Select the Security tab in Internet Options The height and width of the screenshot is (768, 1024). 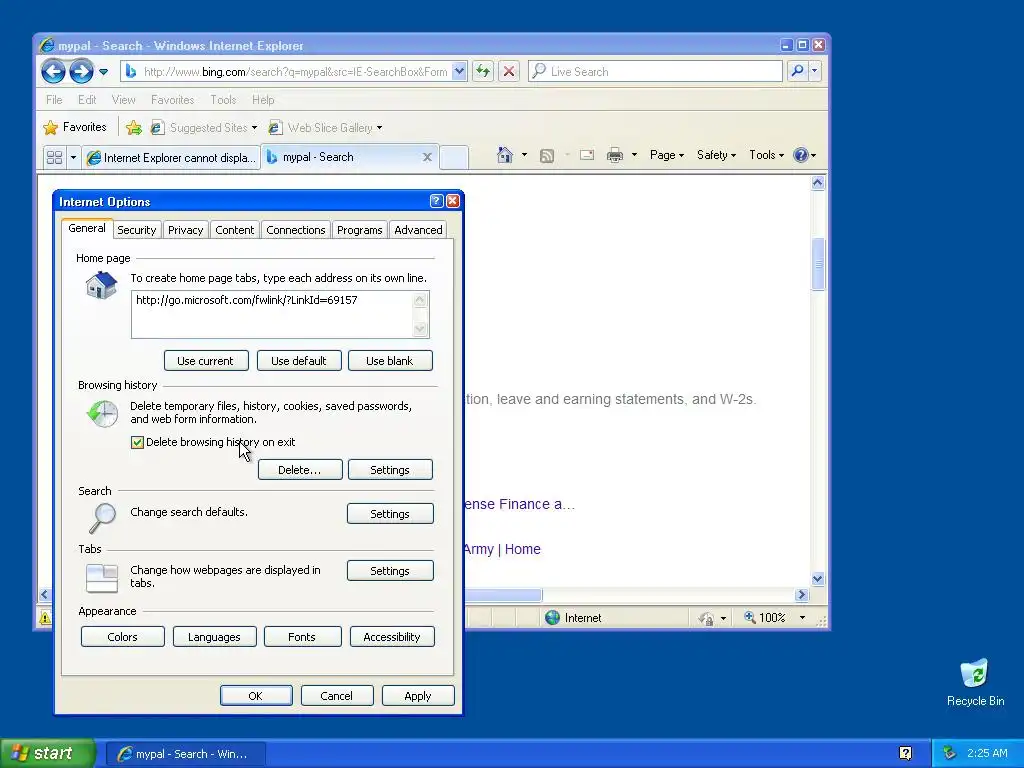point(136,230)
